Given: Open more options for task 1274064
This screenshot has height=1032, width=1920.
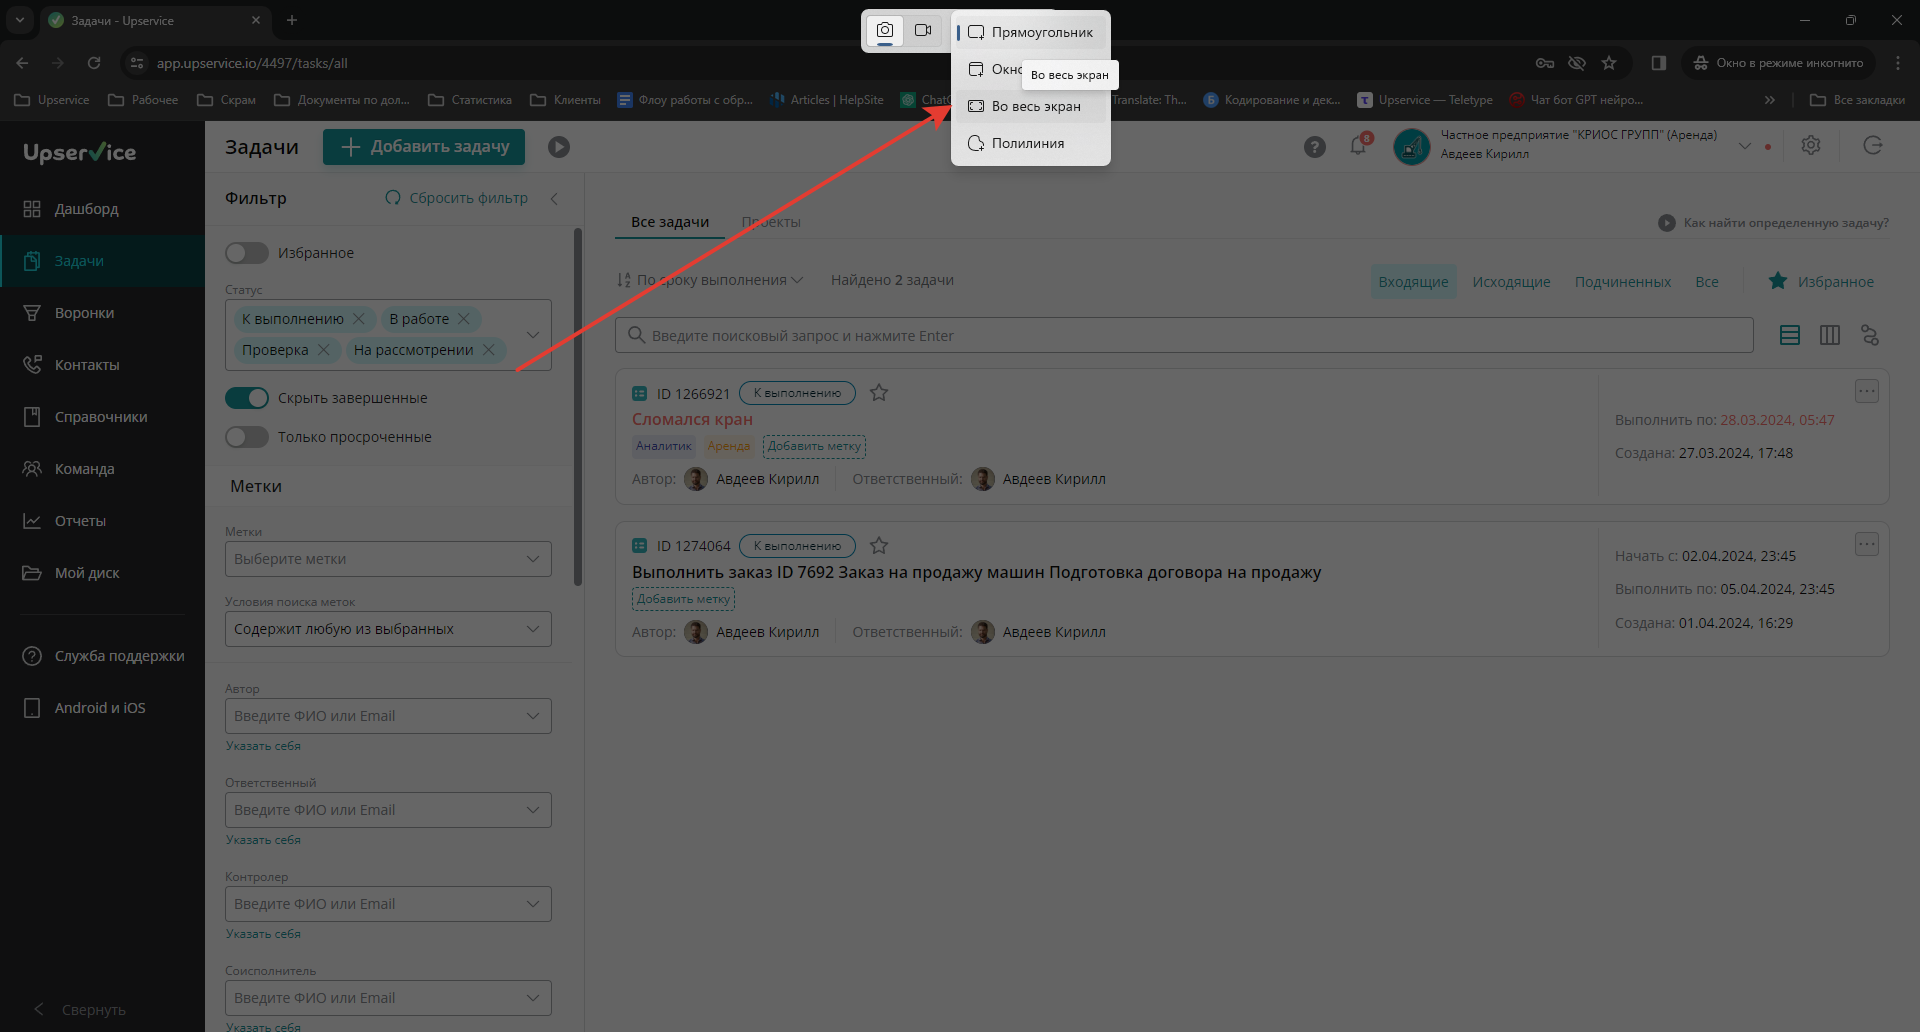Looking at the screenshot, I should click(x=1867, y=544).
